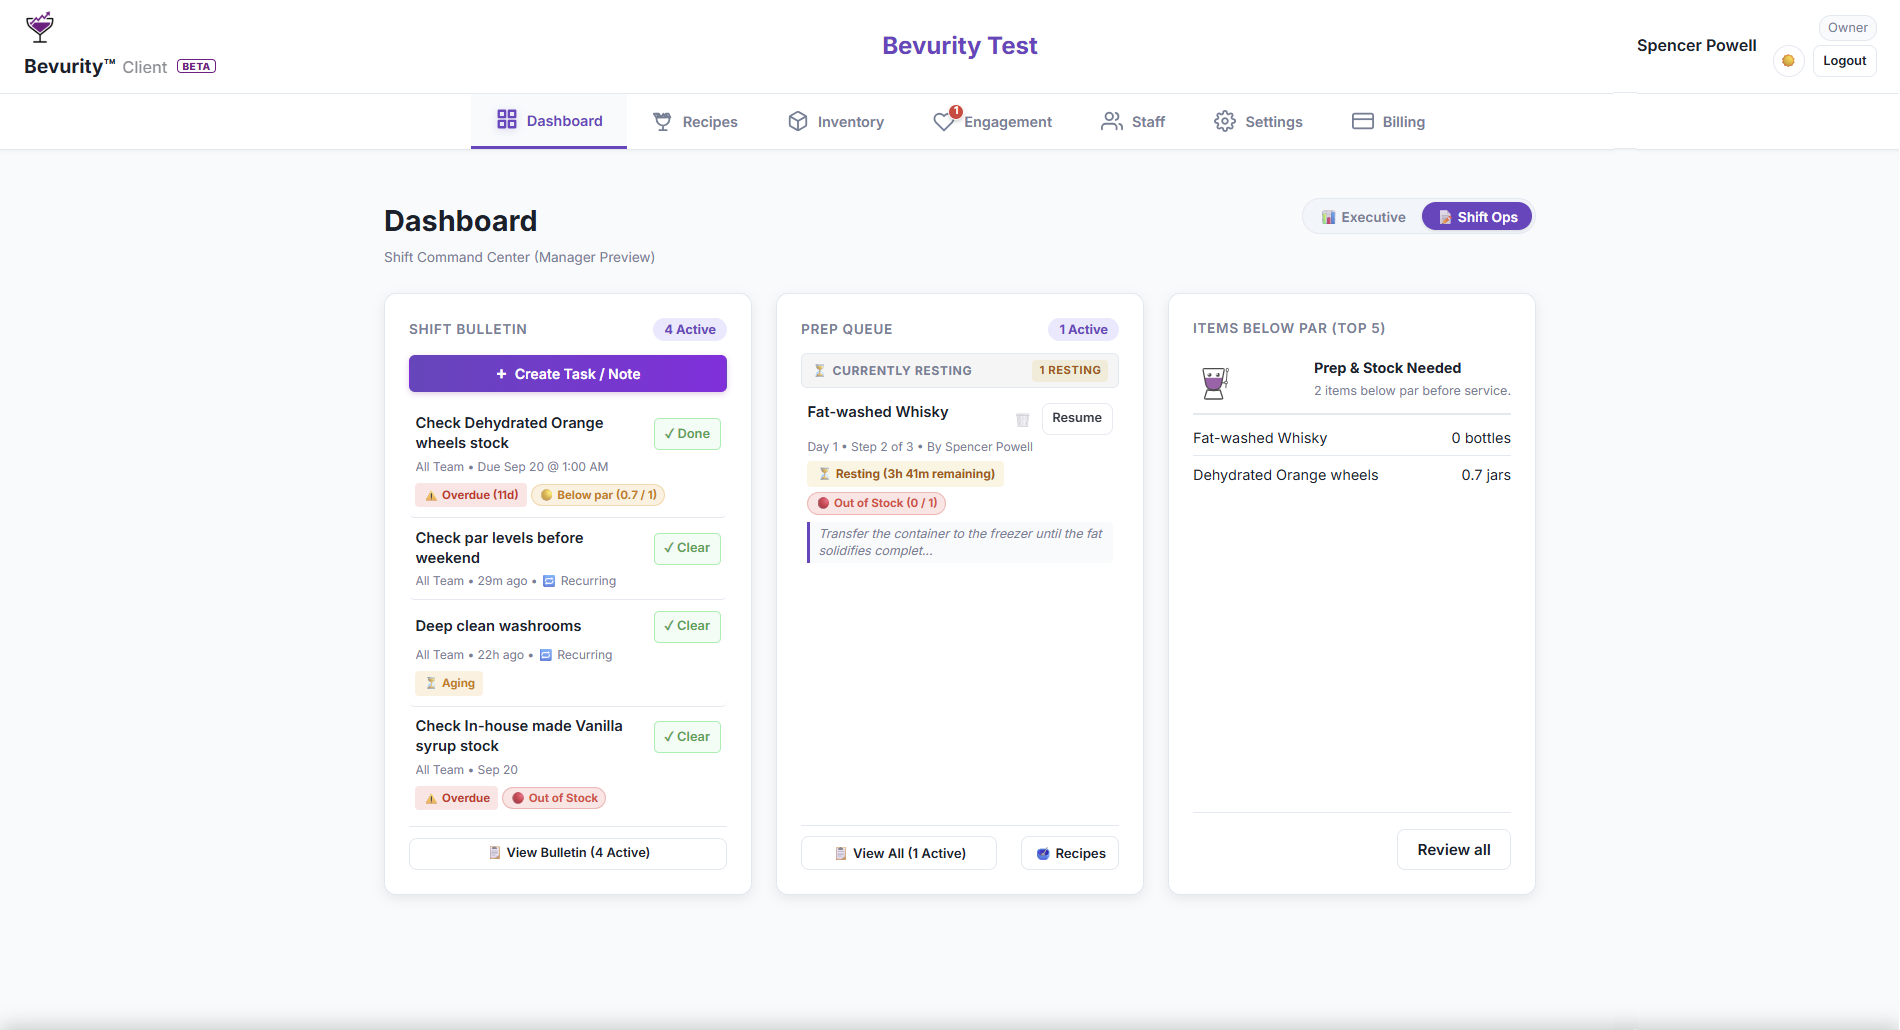Click the Owner role badge
This screenshot has height=1030, width=1900.
tap(1848, 28)
